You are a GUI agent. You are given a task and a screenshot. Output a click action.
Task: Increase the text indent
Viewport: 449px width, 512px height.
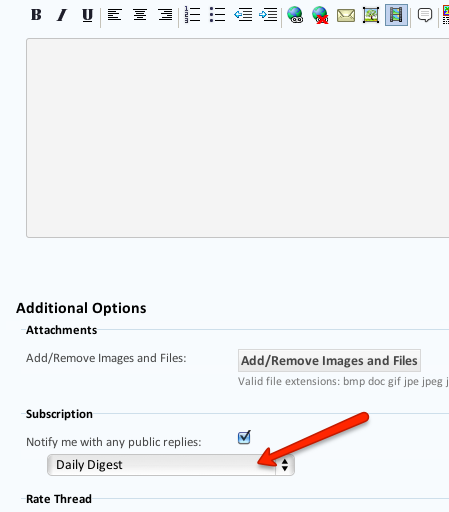point(268,15)
